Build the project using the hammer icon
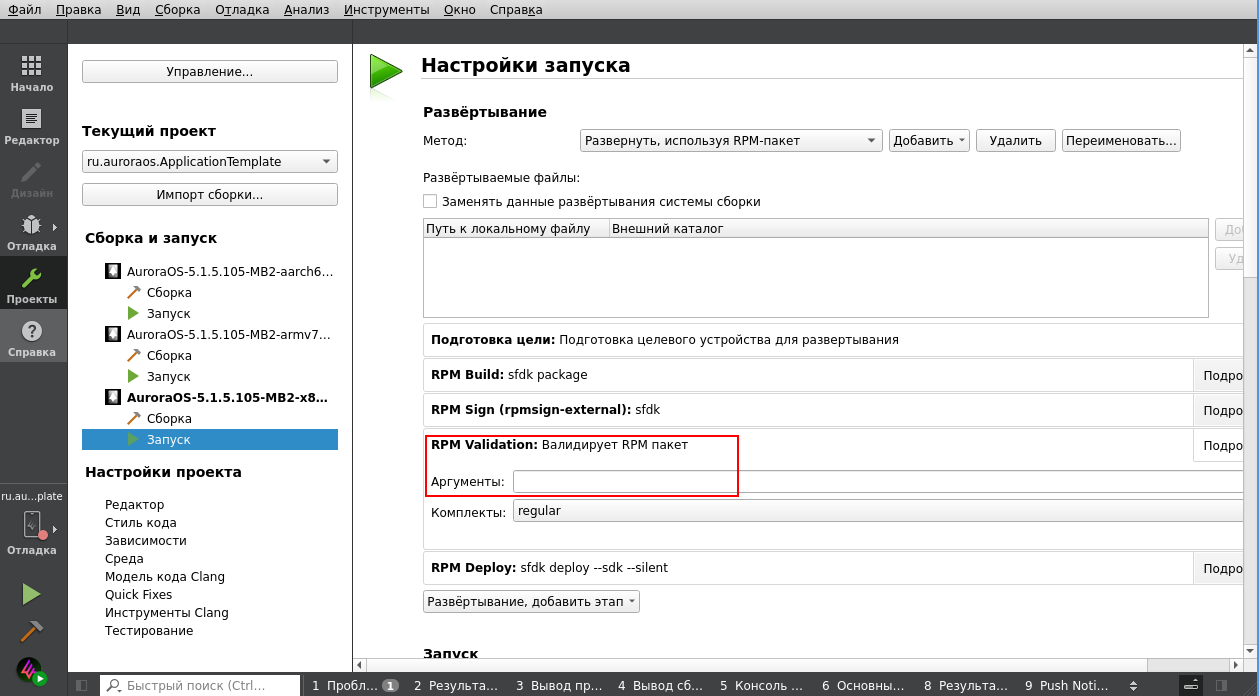The height and width of the screenshot is (696, 1259). (31, 629)
